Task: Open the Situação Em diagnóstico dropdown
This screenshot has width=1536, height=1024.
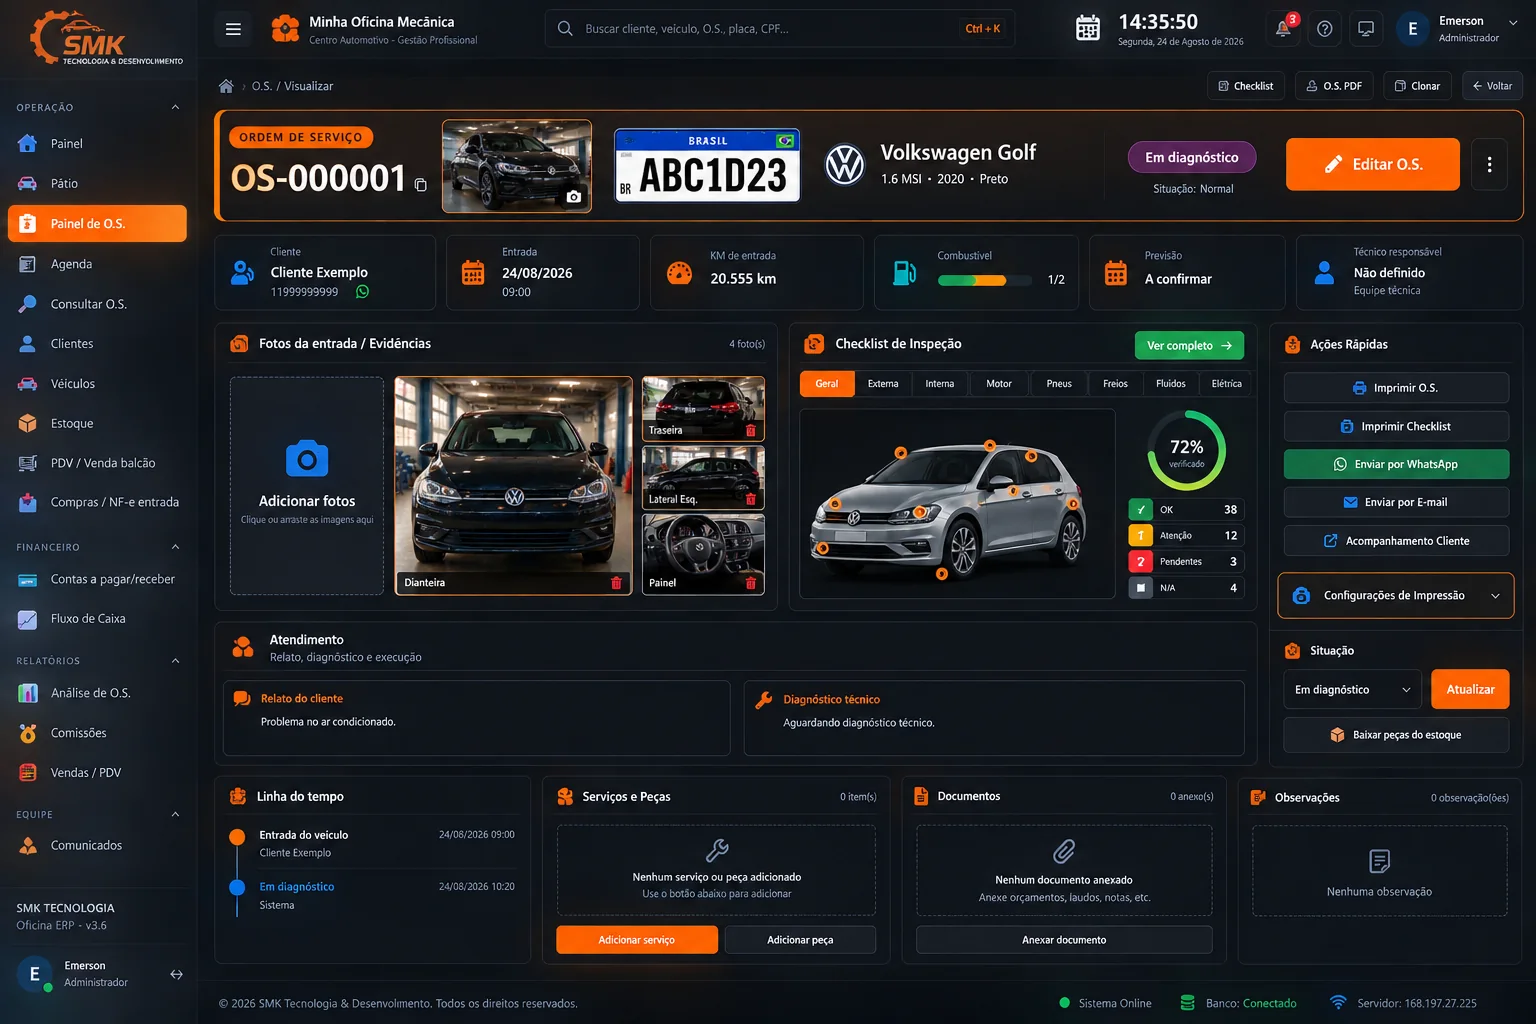Action: coord(1352,690)
